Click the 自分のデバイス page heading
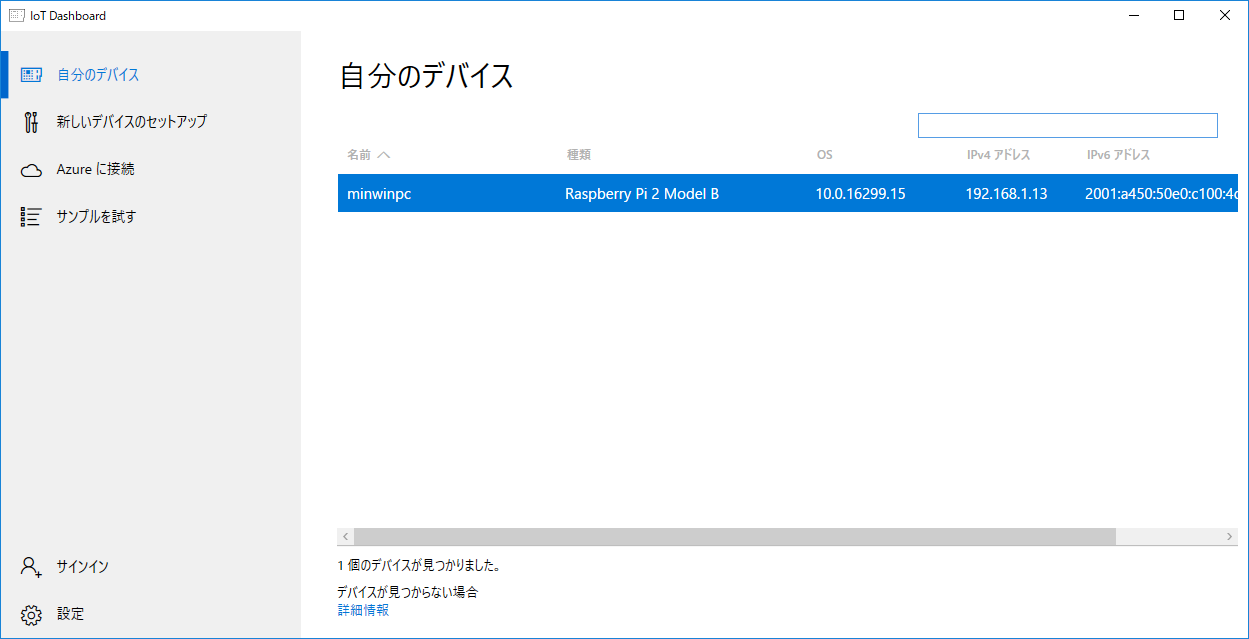Image resolution: width=1249 pixels, height=639 pixels. [427, 76]
